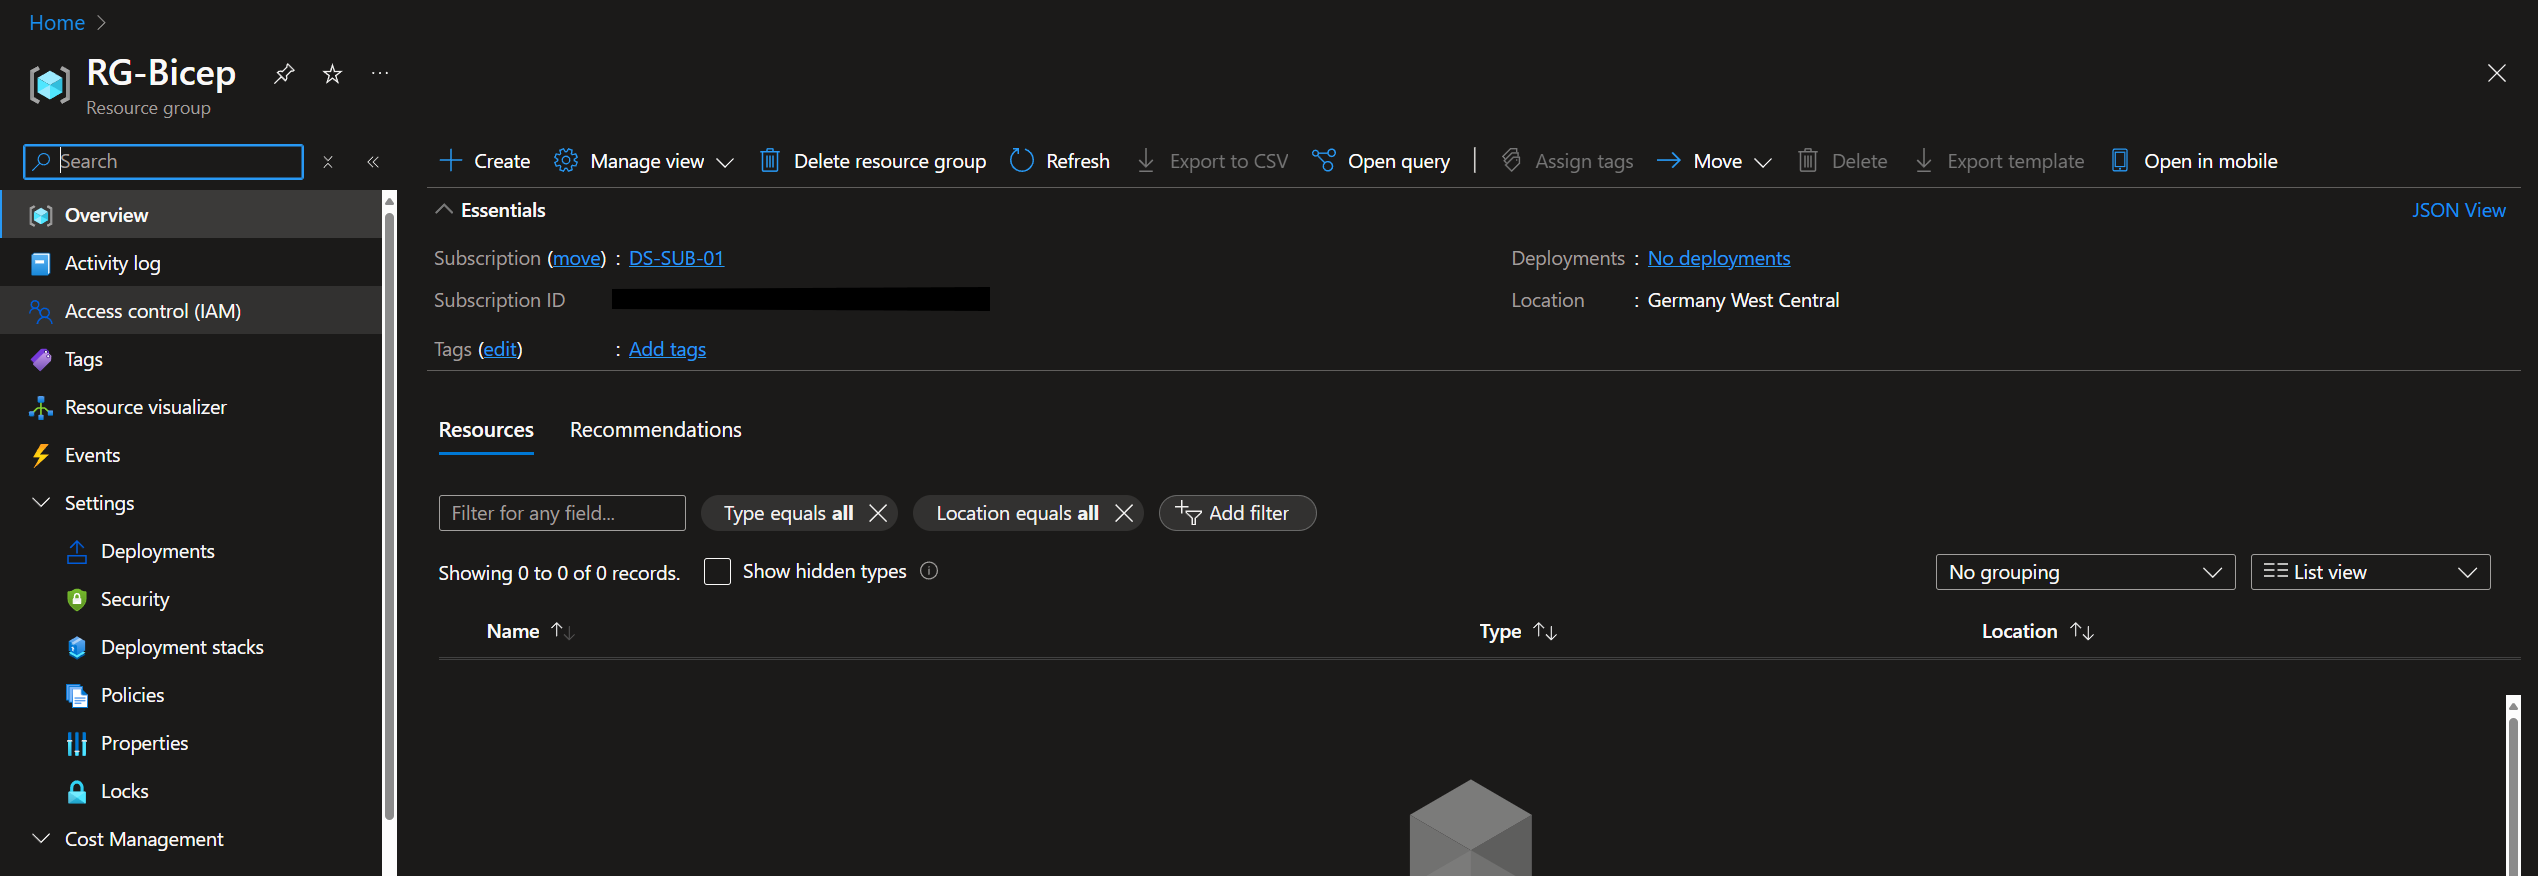Click the favorite star icon next to RG-Bicep
Viewport: 2538px width, 876px height.
pos(332,74)
